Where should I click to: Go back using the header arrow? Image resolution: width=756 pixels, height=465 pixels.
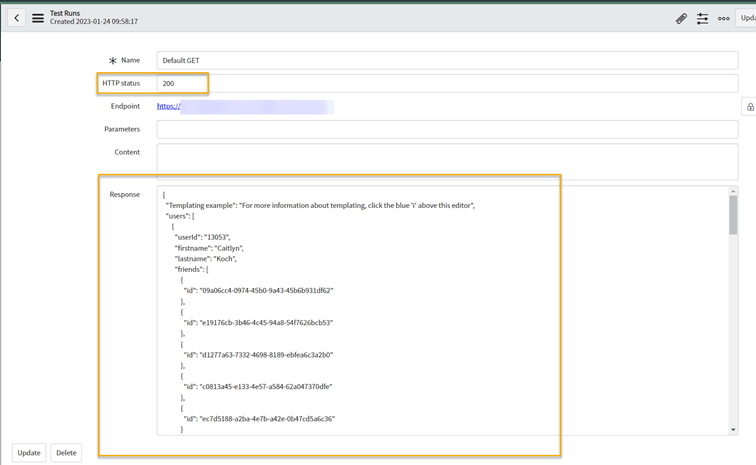coord(16,18)
